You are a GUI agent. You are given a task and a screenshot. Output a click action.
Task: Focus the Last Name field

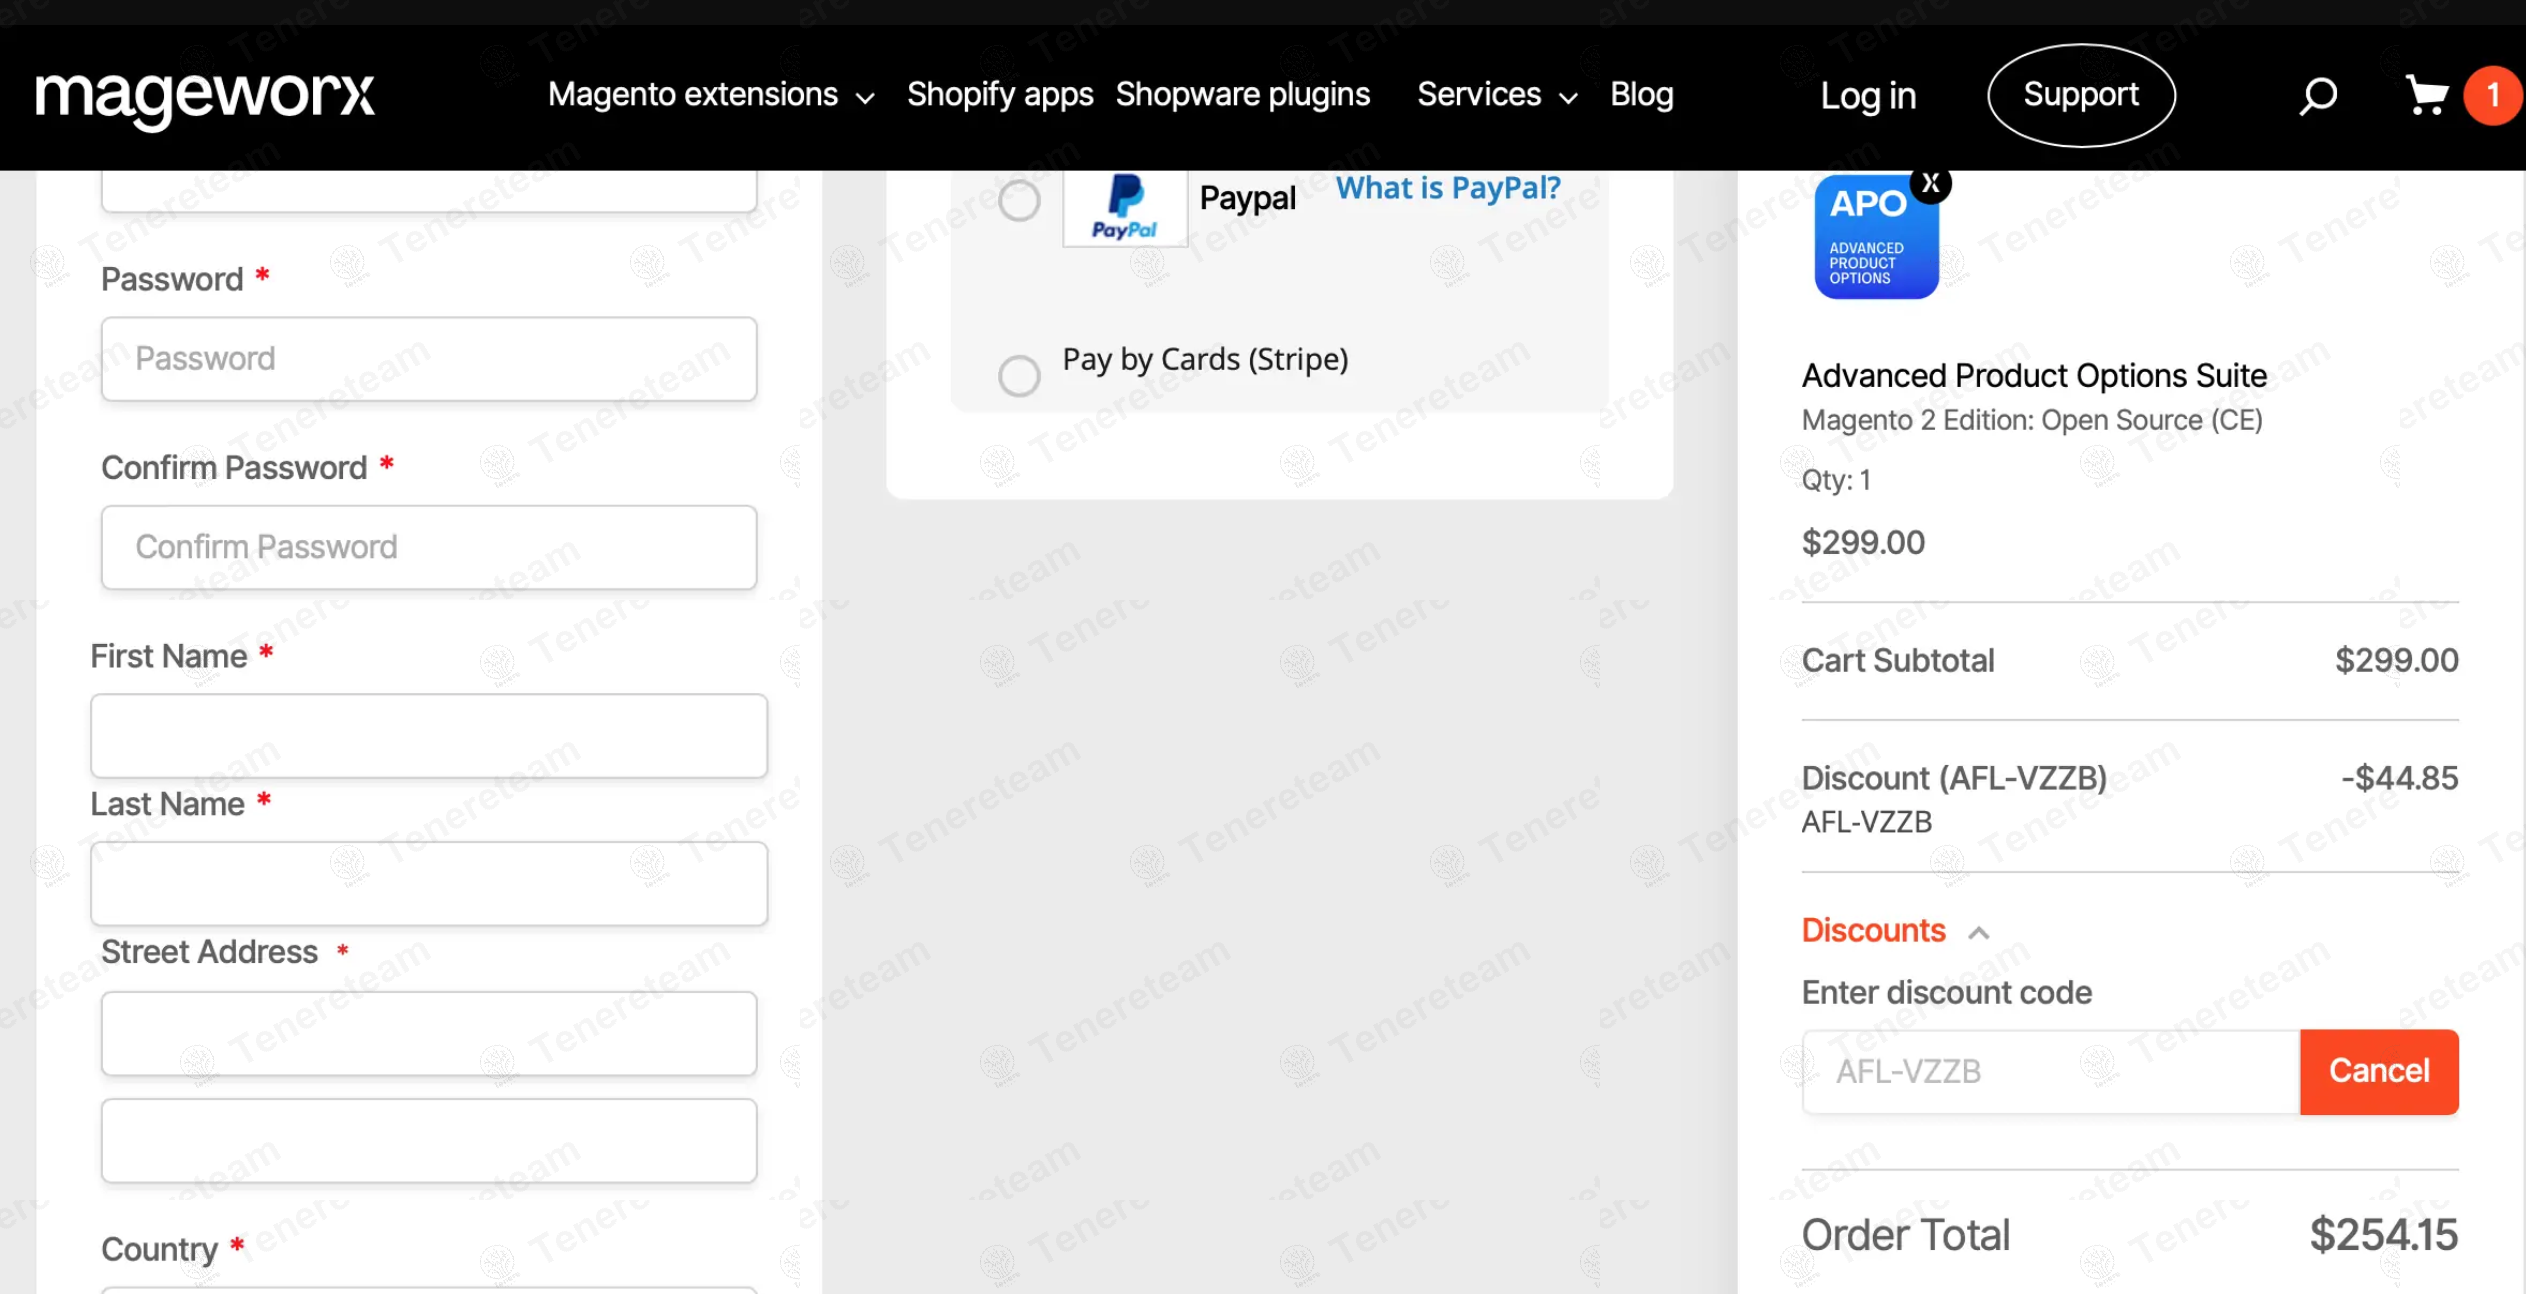point(429,883)
